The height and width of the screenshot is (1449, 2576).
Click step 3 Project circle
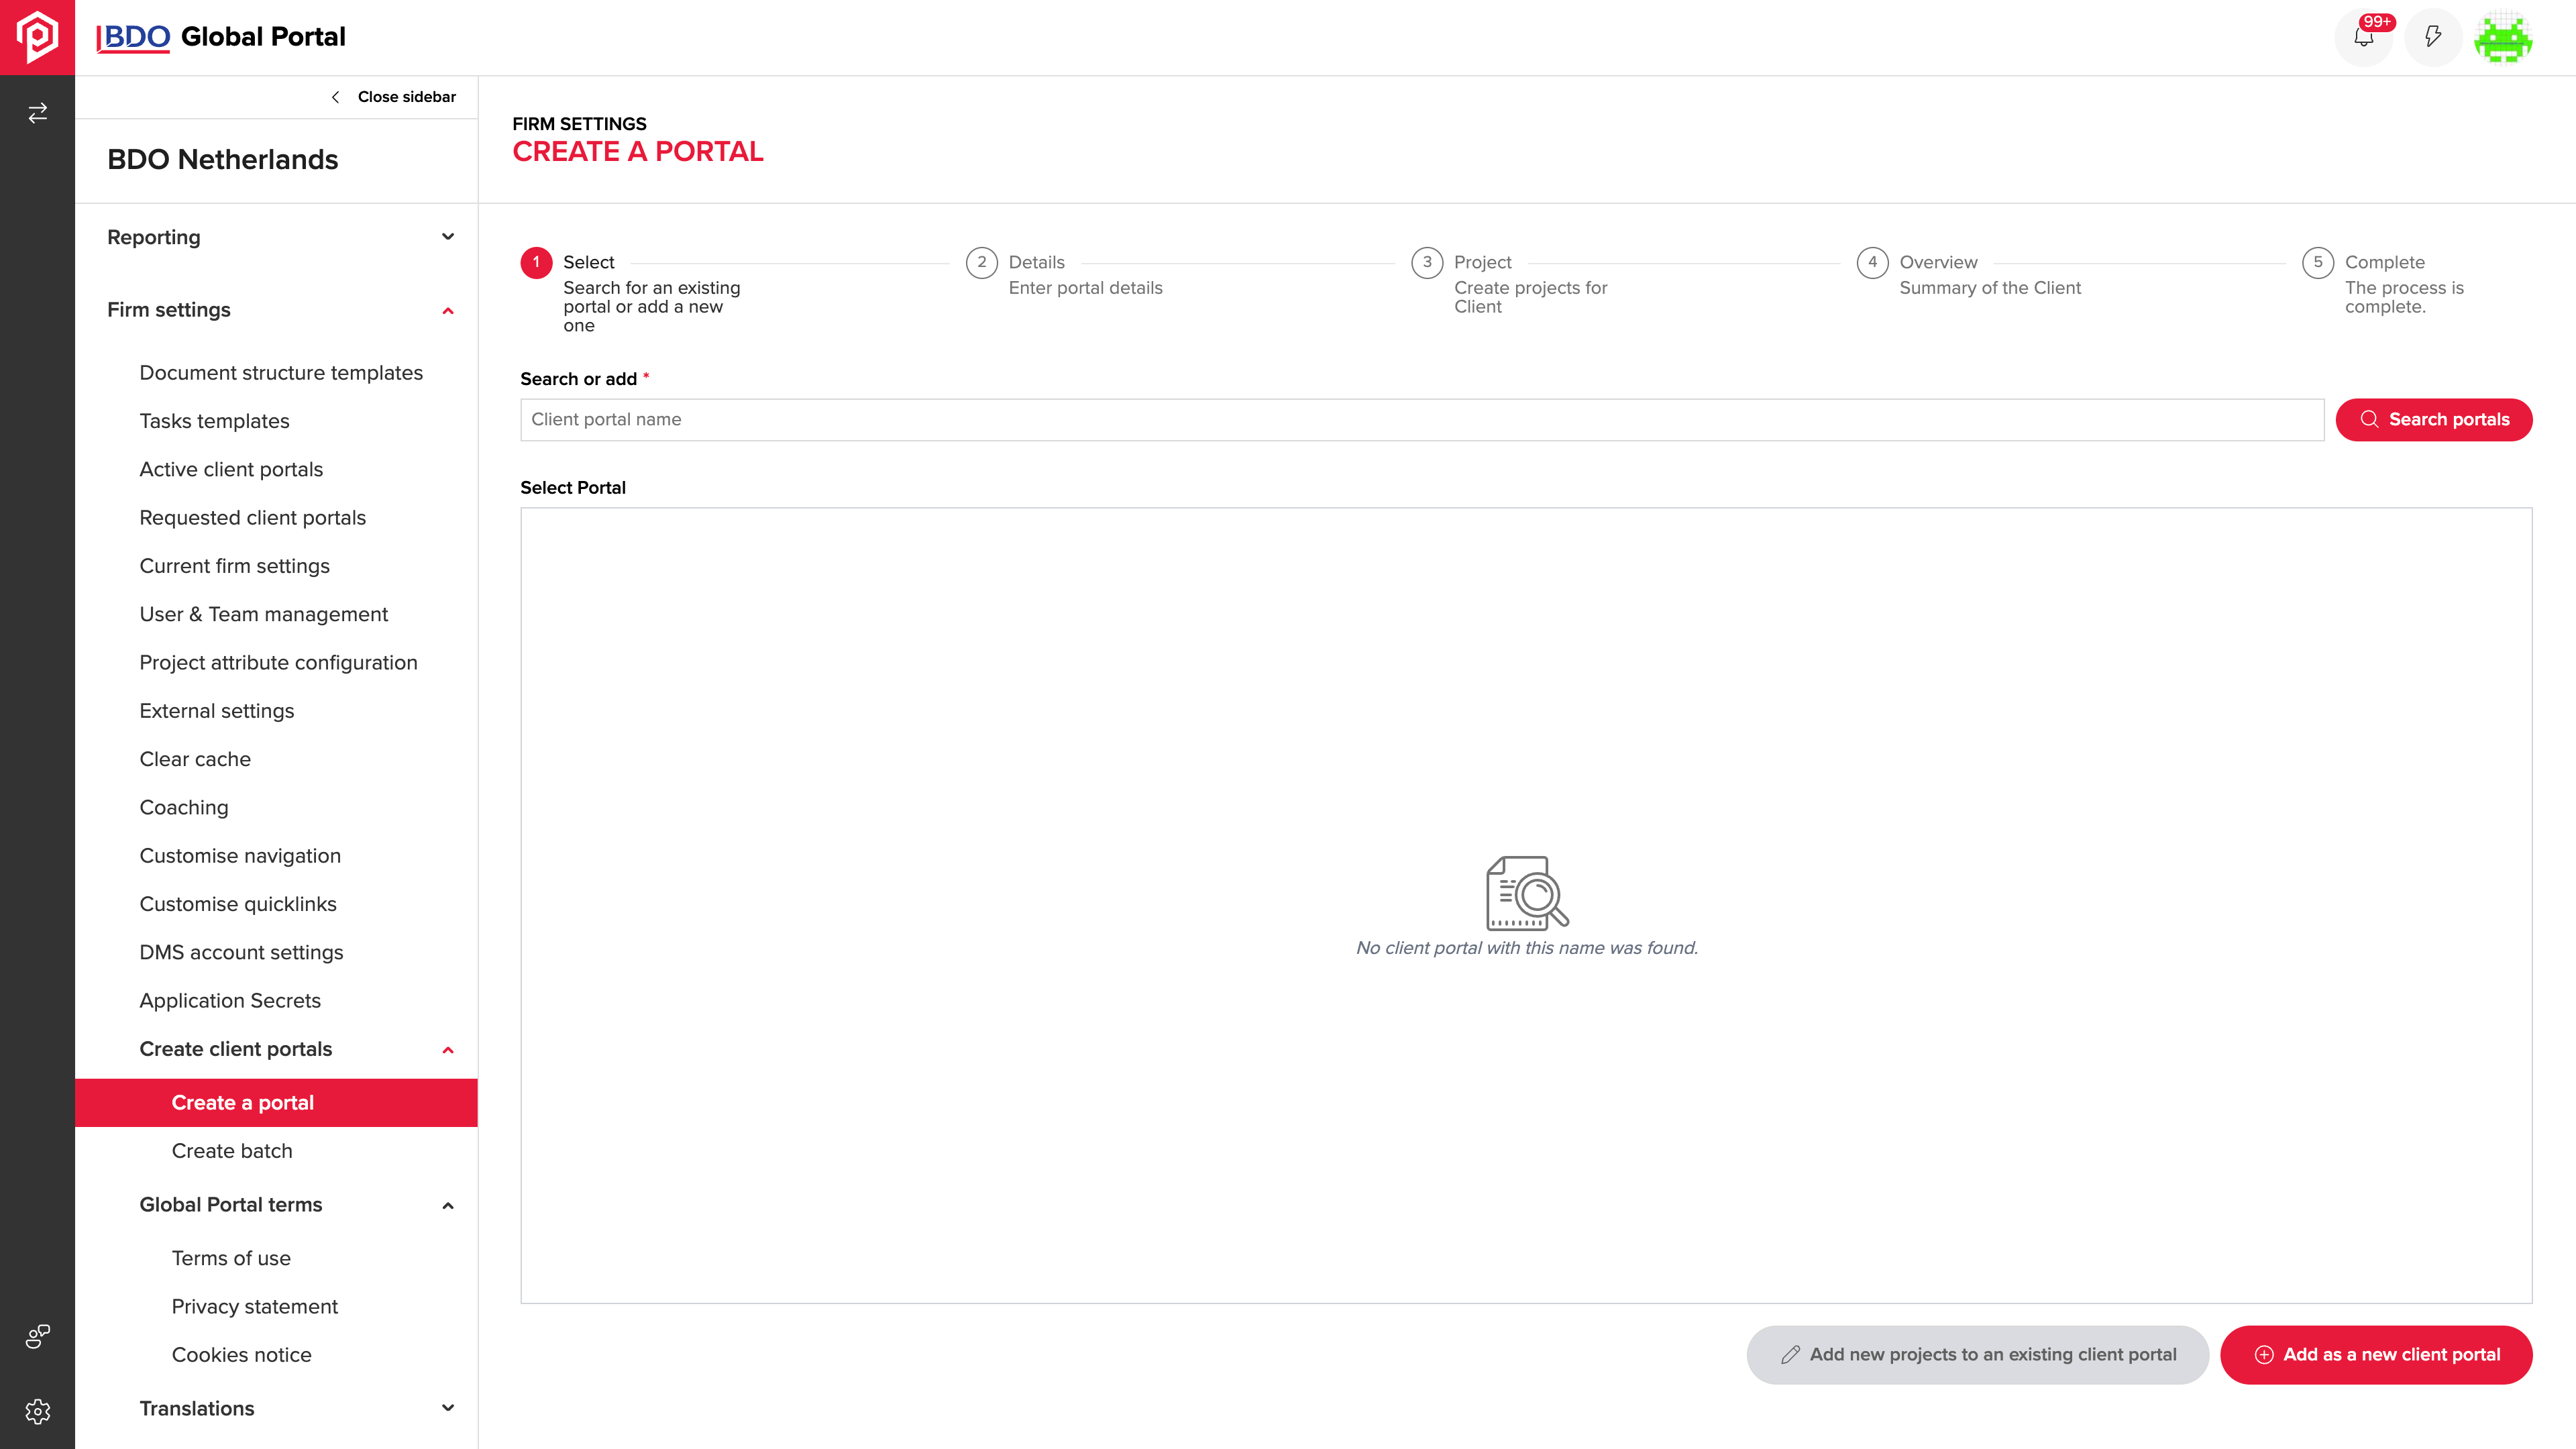tap(1427, 262)
